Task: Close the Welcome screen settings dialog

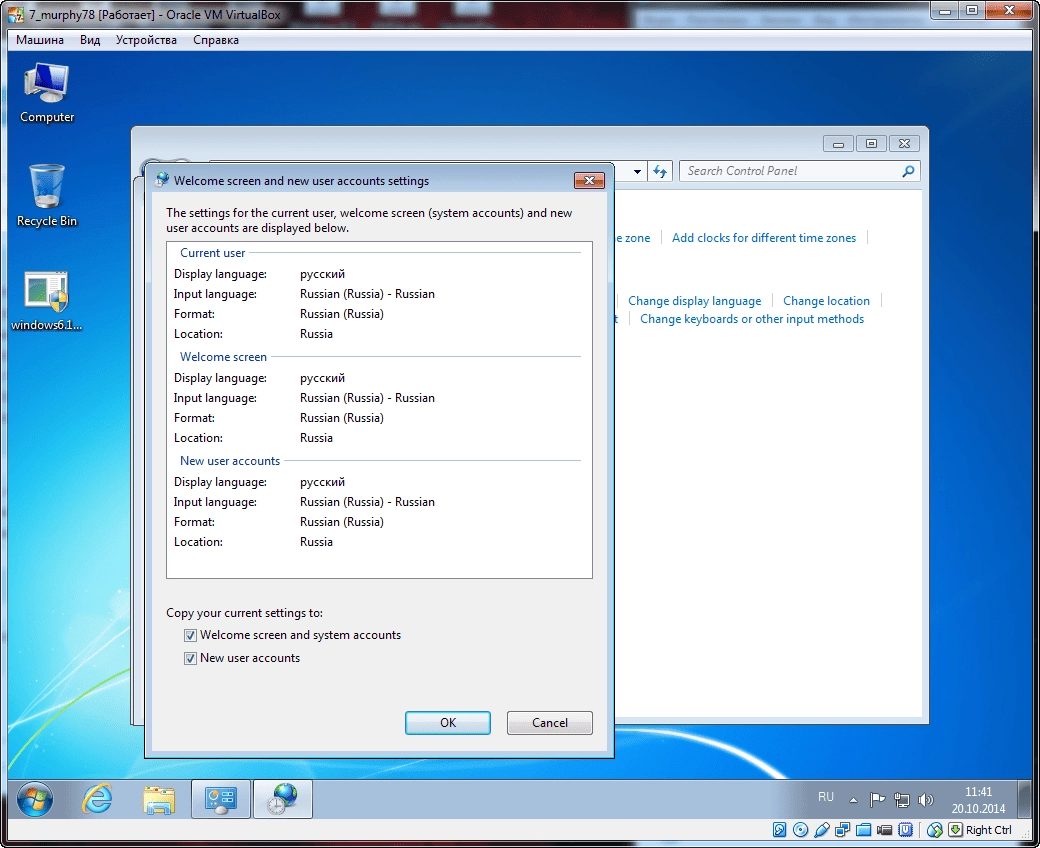Action: pos(589,180)
